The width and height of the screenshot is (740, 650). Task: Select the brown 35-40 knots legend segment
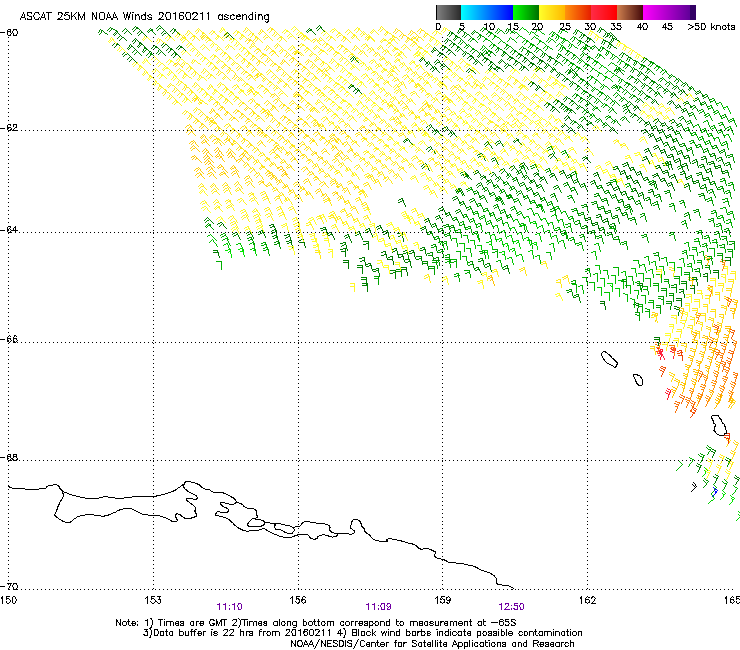point(630,12)
